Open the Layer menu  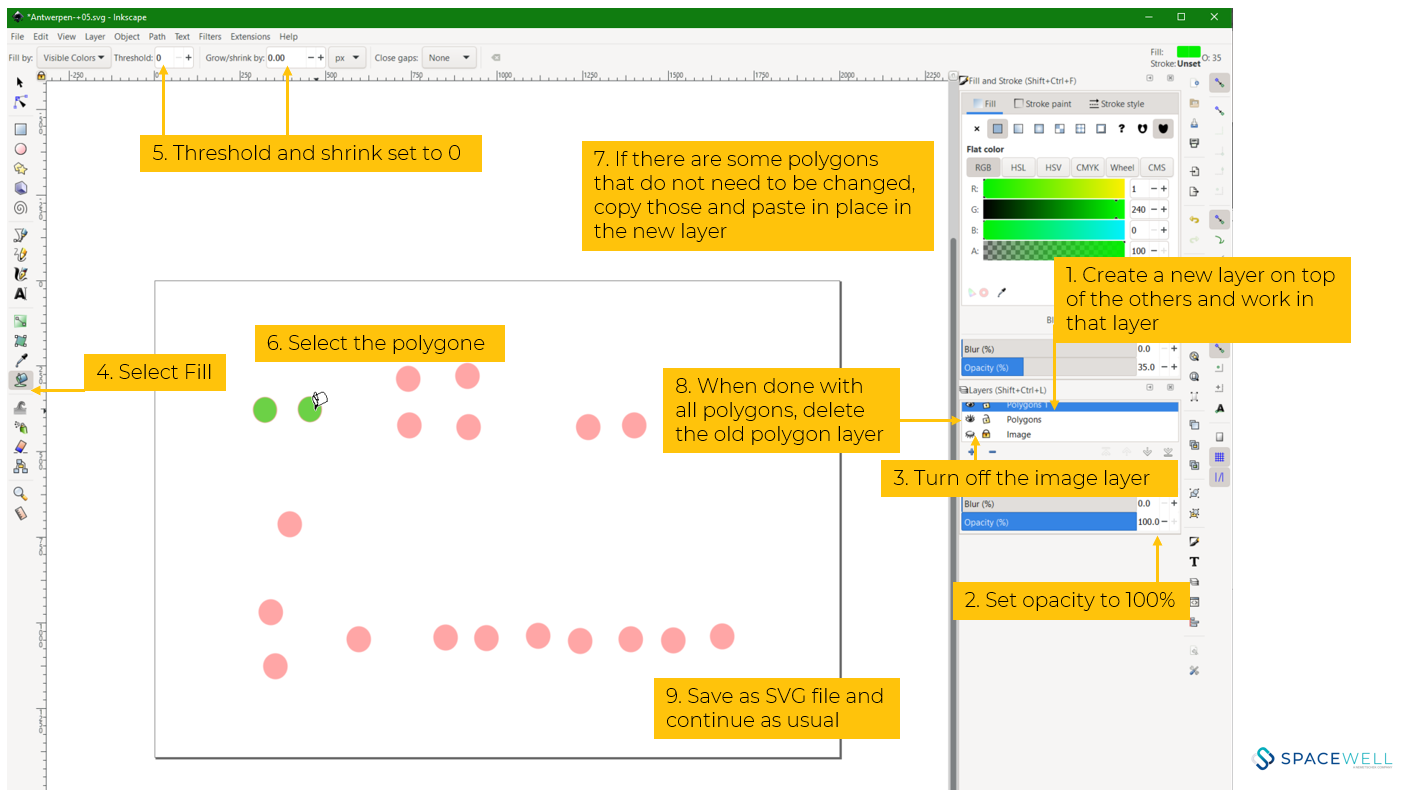pyautogui.click(x=95, y=37)
